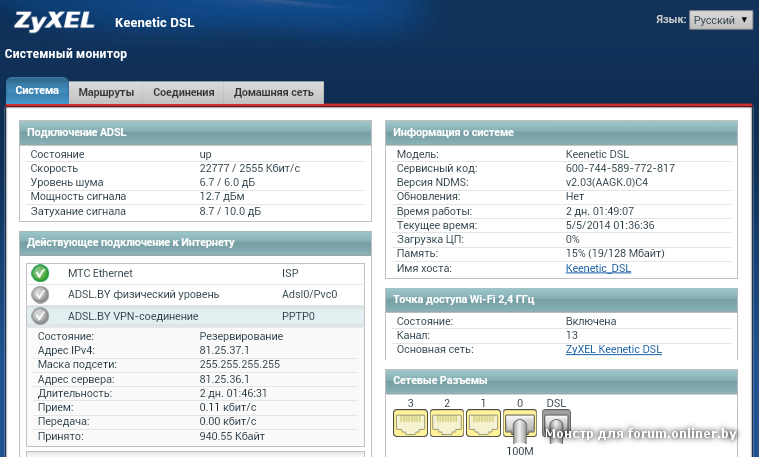Image resolution: width=759 pixels, height=457 pixels.
Task: Click the Точка доступа Wi-Fi 2,4 ГГц header
Action: click(562, 300)
